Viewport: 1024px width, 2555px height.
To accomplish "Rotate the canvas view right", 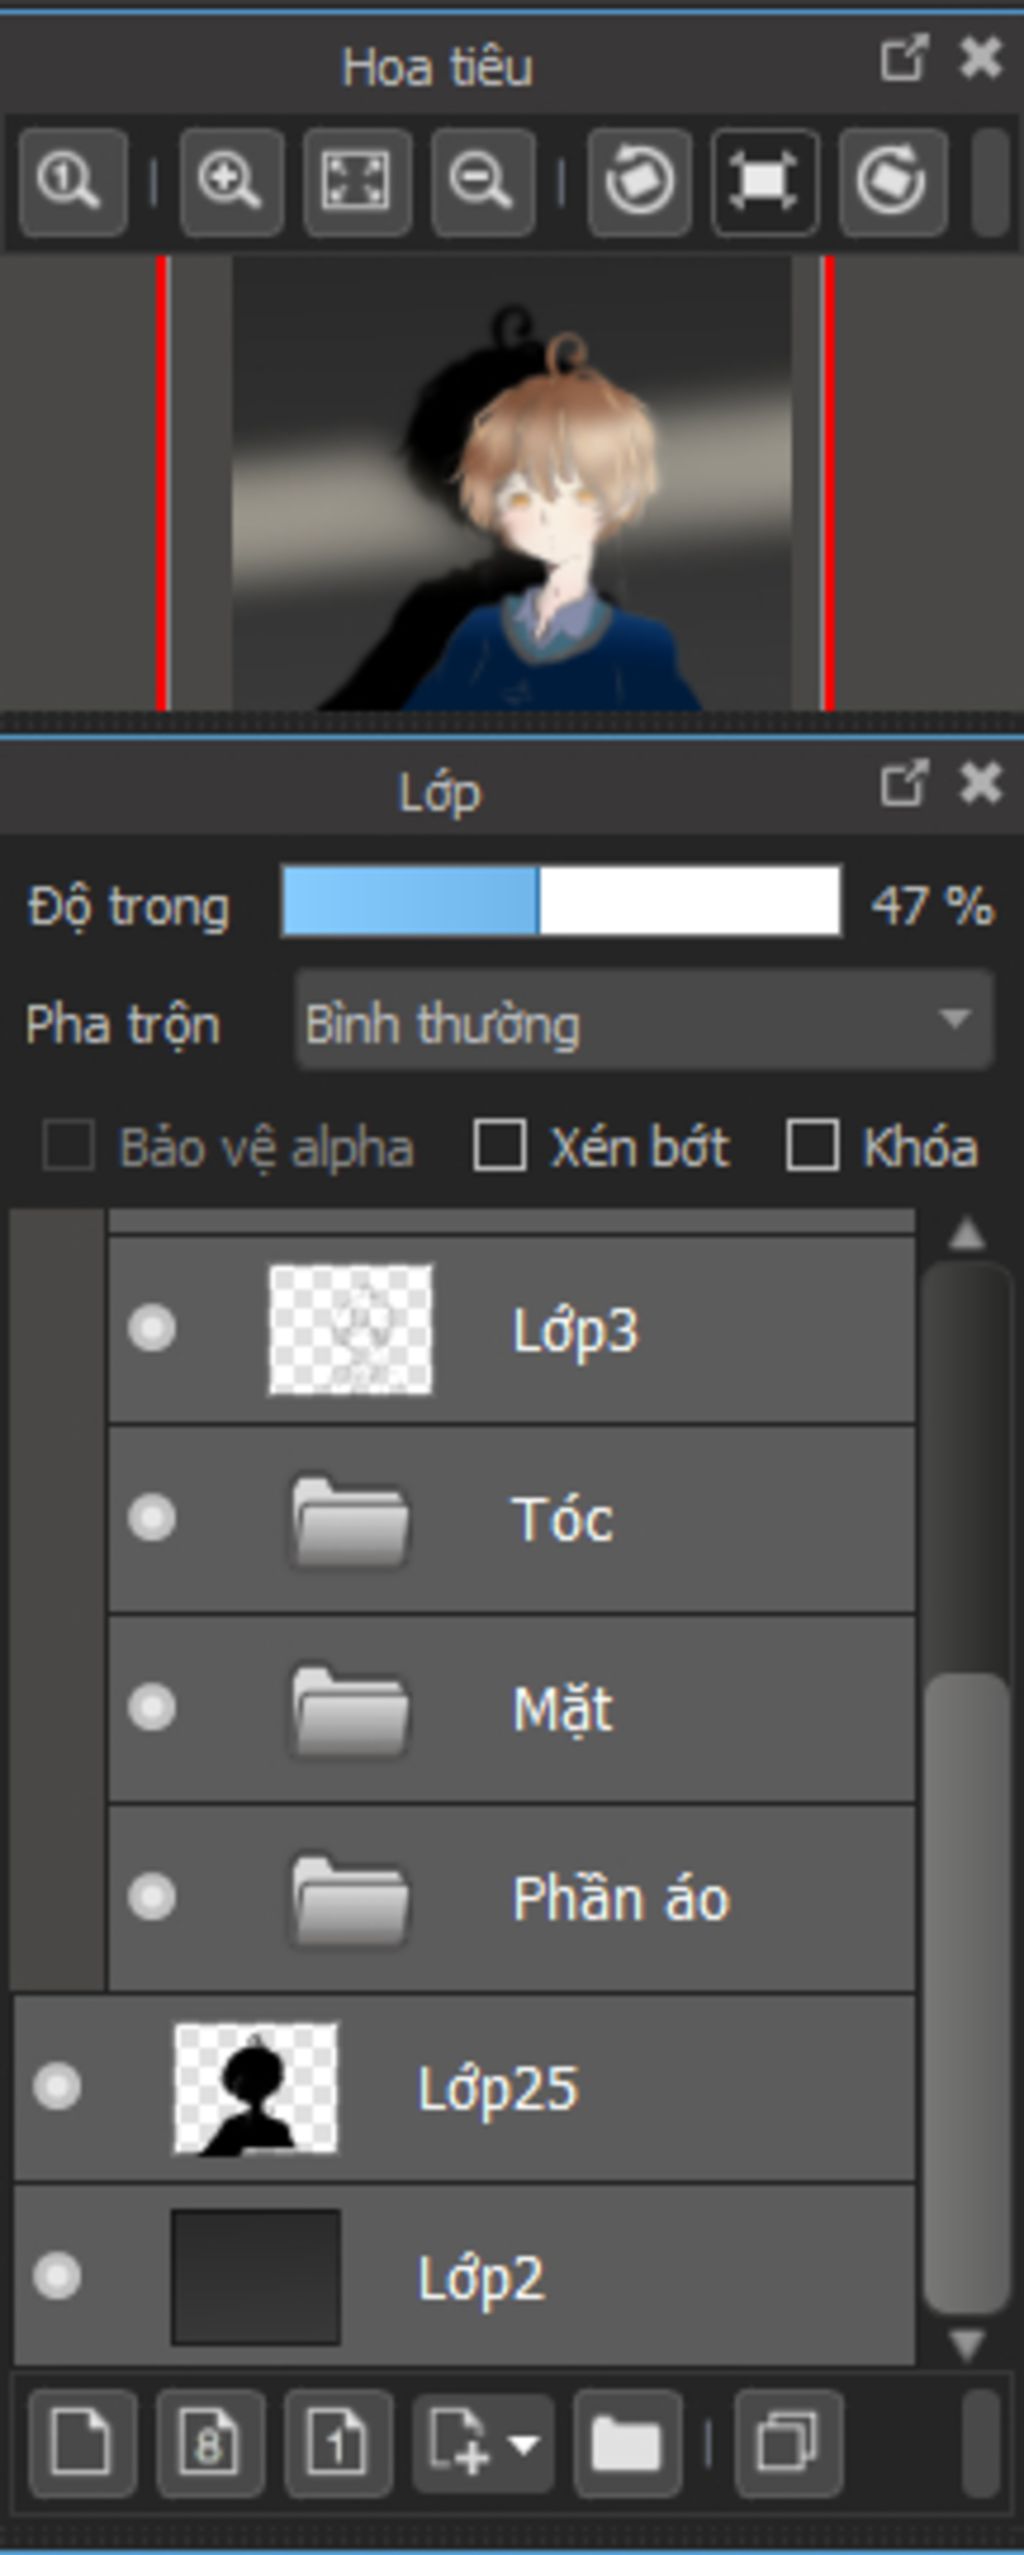I will [893, 182].
